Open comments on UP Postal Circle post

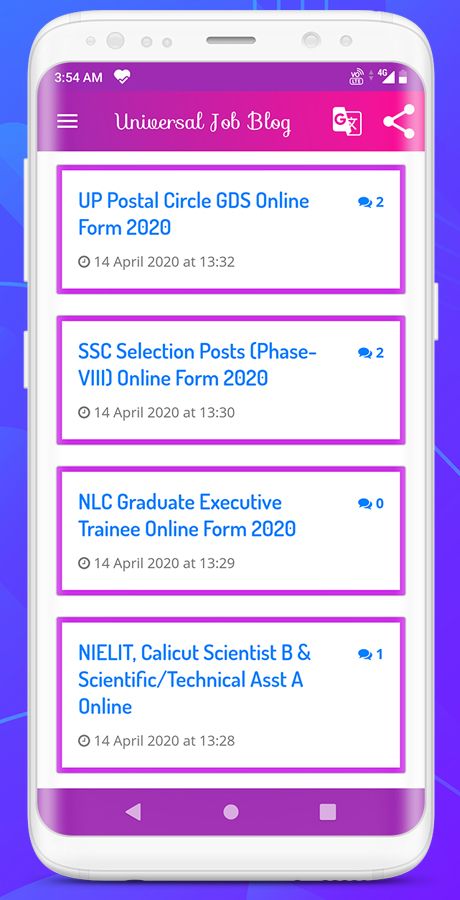coord(370,202)
